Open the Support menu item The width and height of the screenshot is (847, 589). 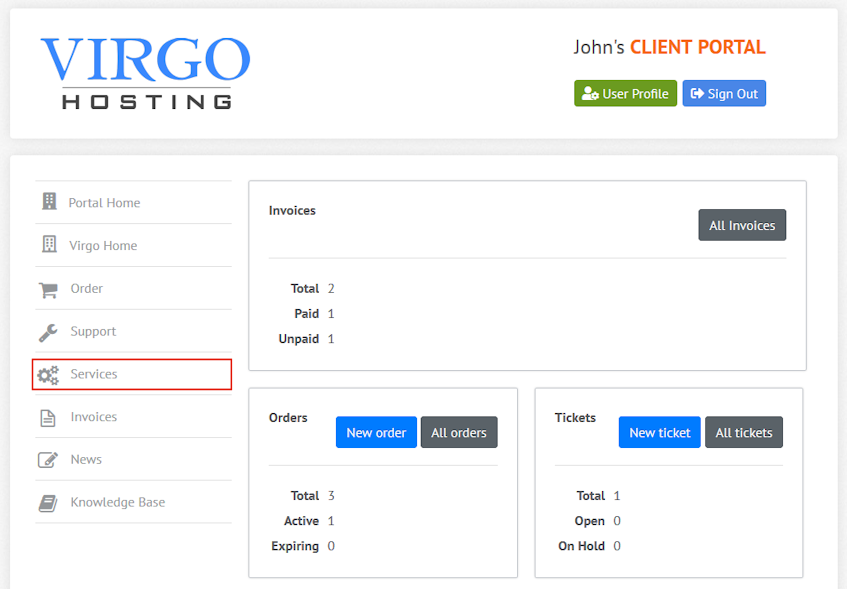pos(133,331)
